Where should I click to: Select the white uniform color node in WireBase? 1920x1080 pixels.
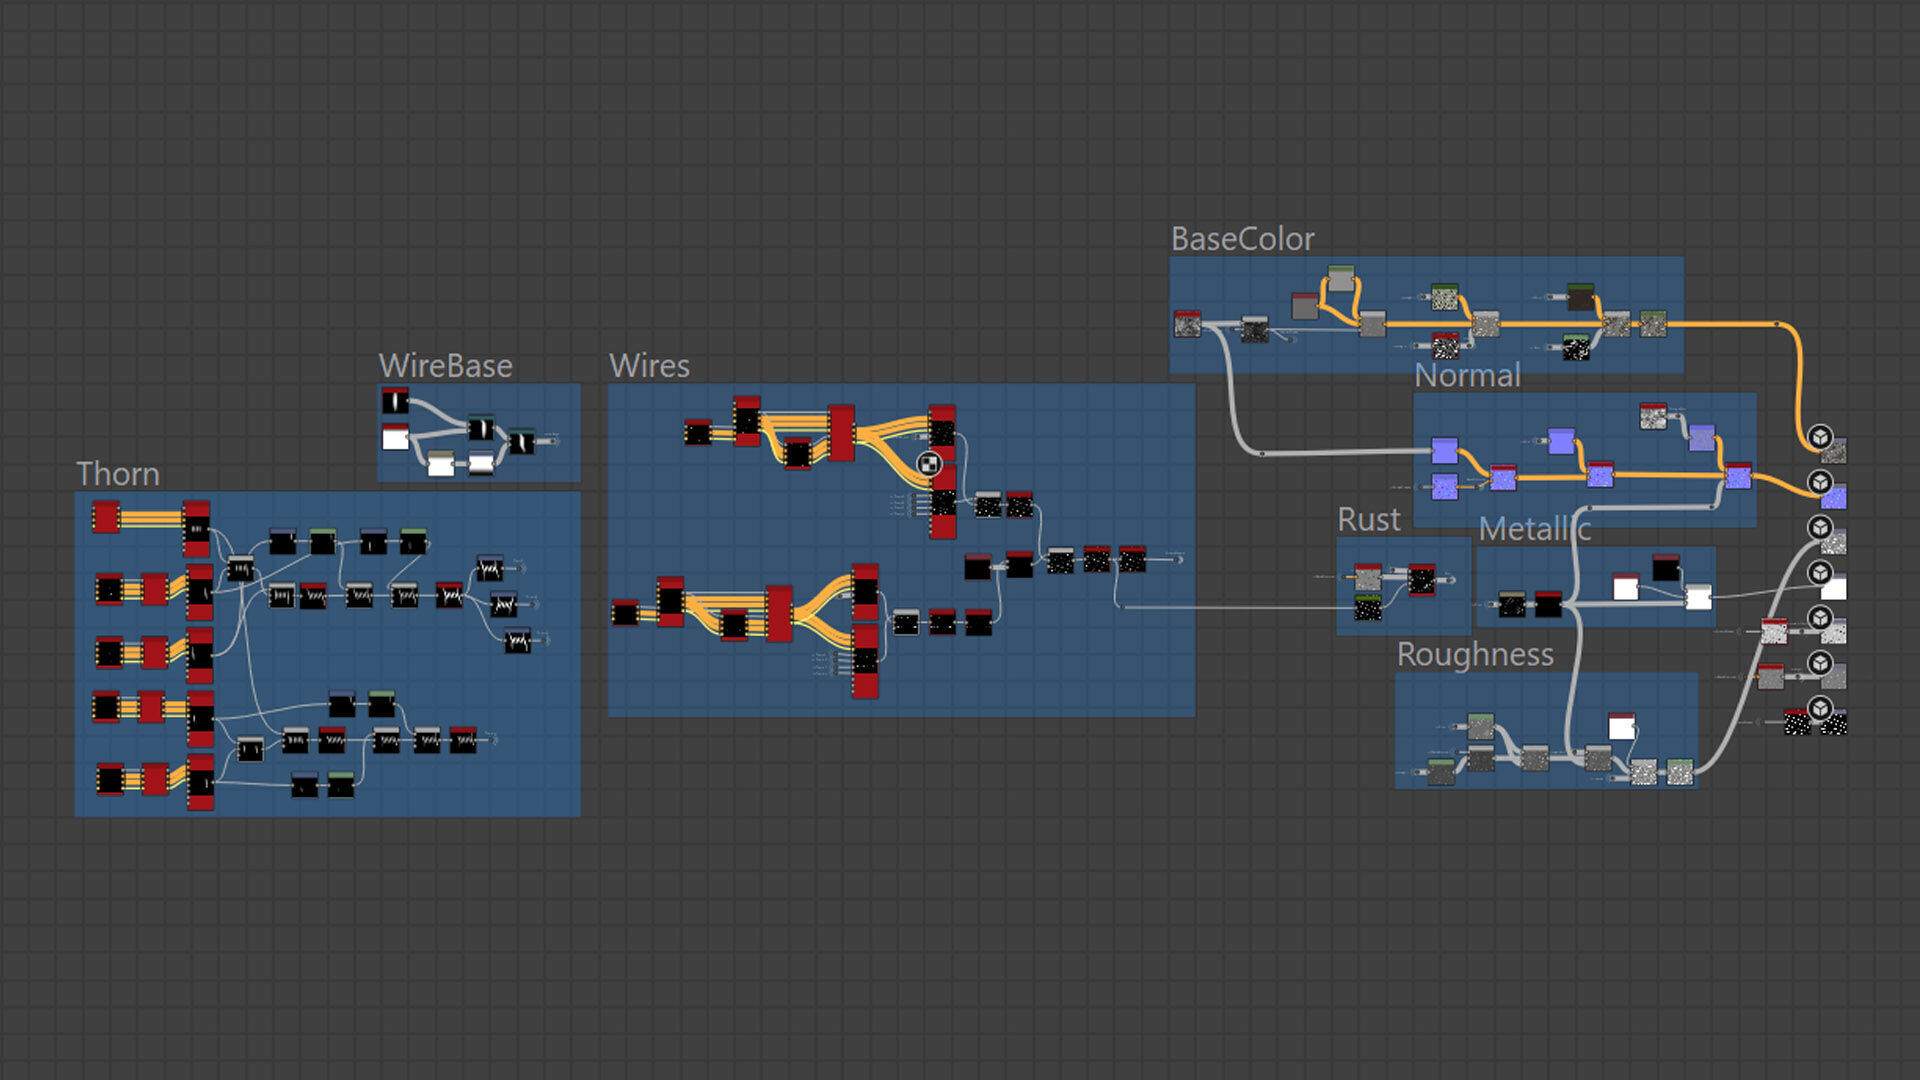396,438
